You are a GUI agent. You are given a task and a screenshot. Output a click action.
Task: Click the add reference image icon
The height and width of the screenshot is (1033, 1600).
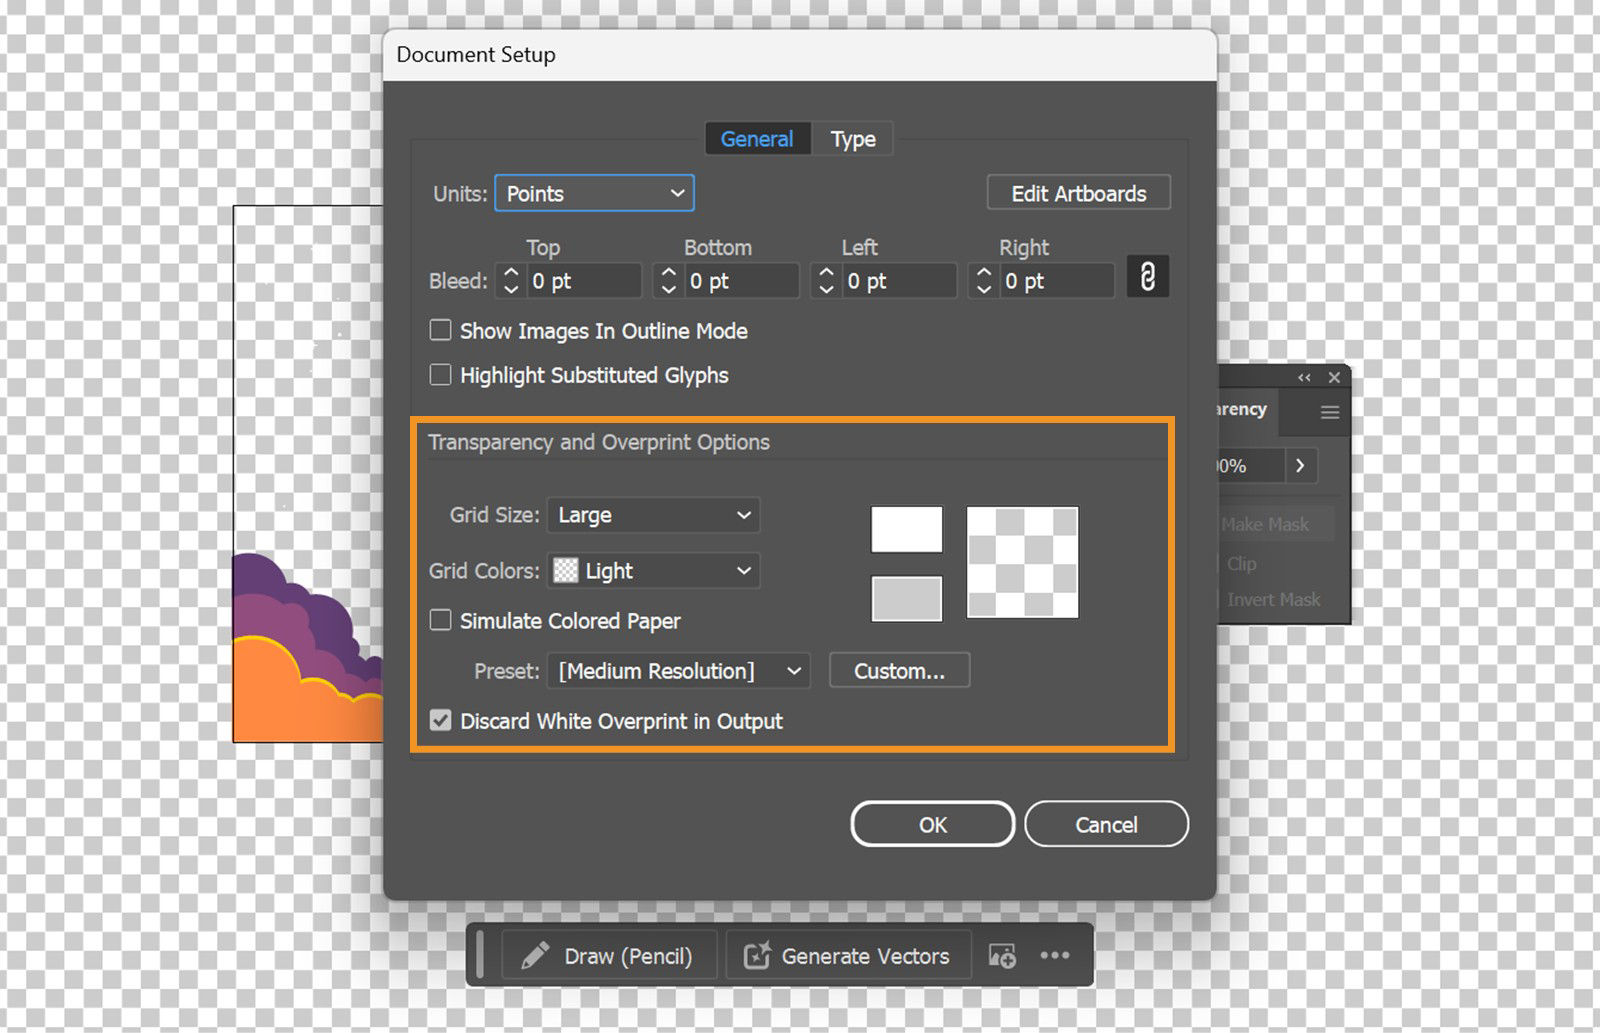tap(1002, 956)
